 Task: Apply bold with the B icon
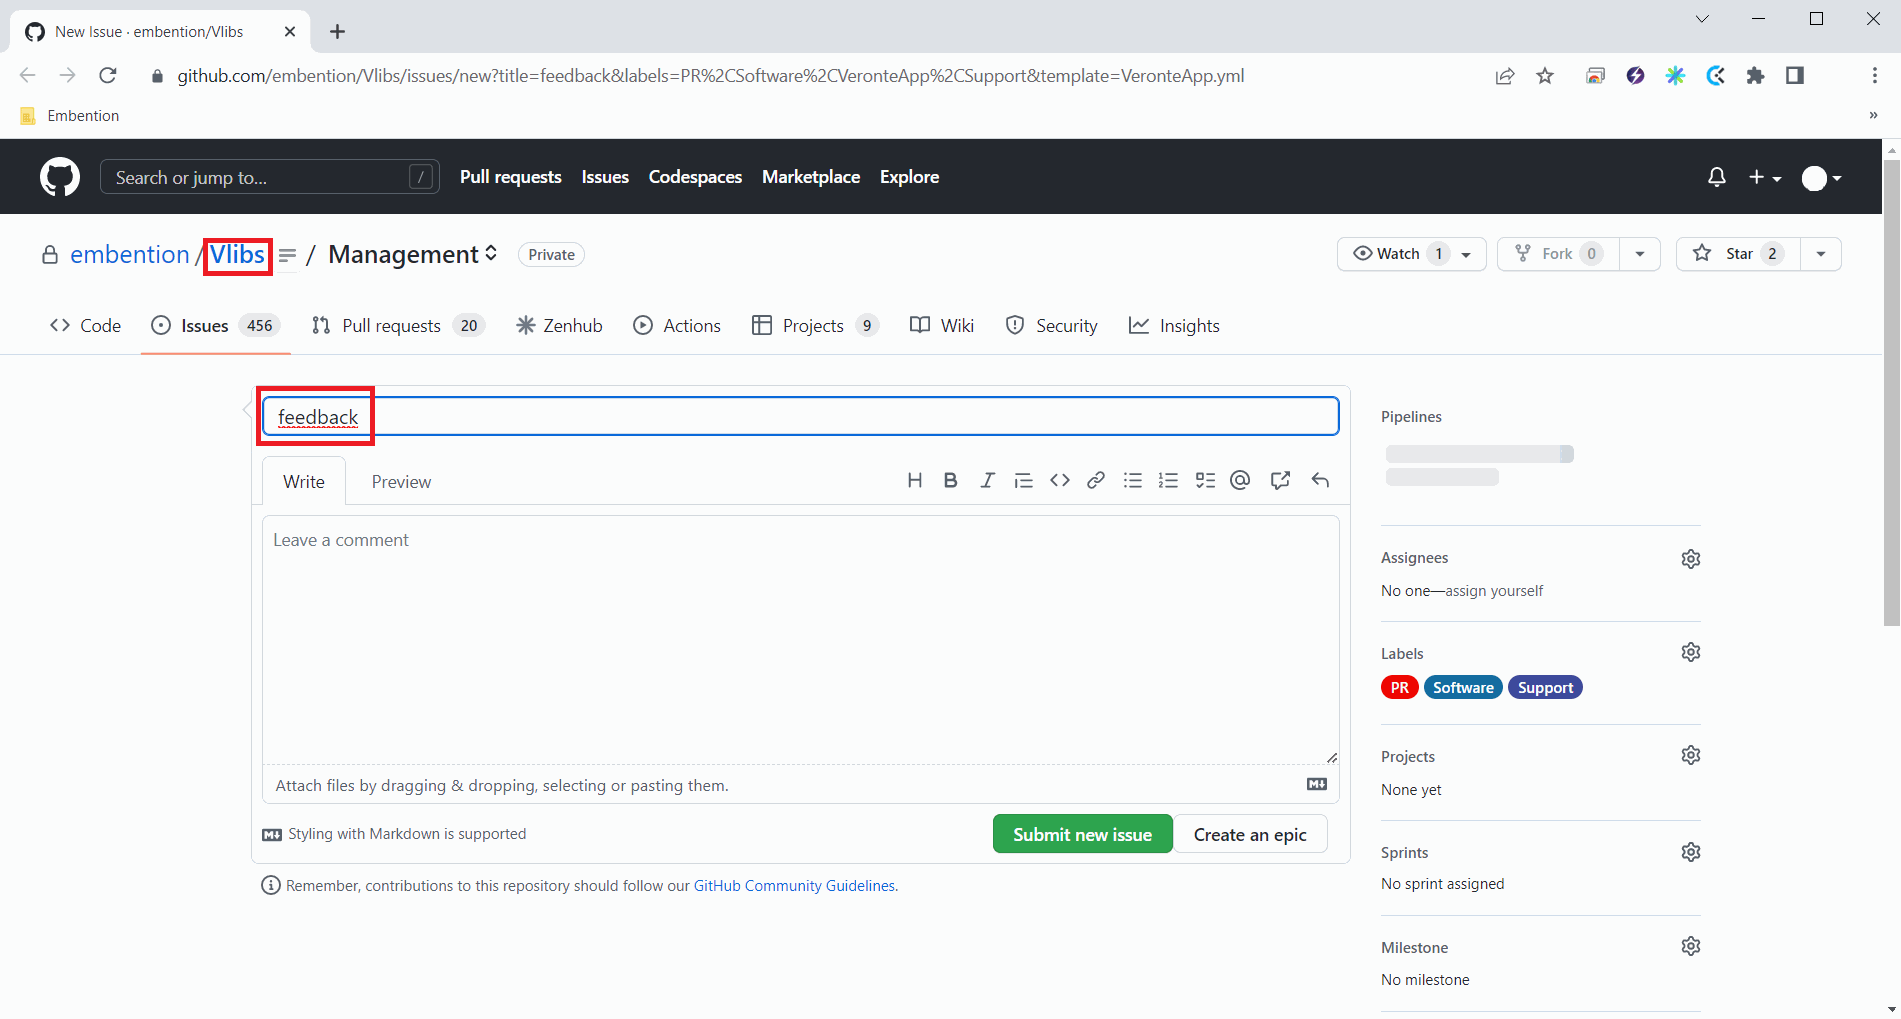[950, 481]
